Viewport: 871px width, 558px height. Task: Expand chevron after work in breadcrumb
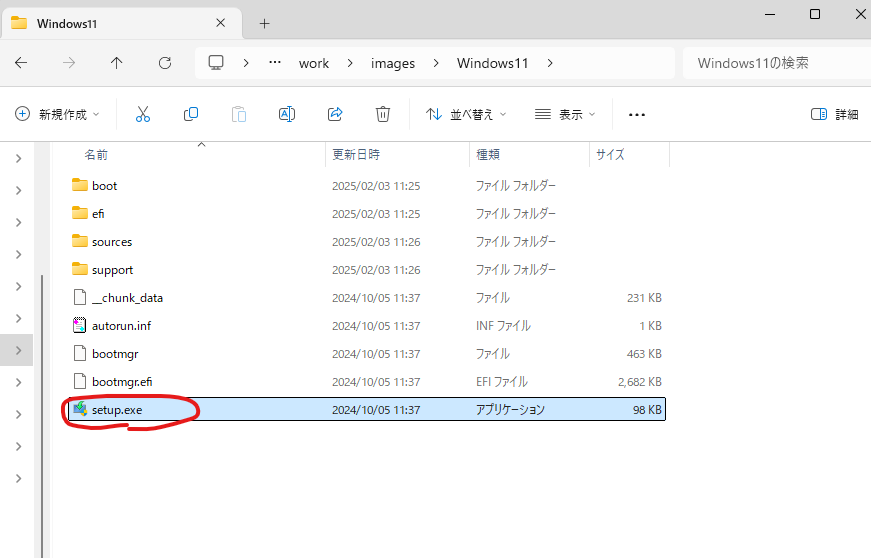pos(350,63)
